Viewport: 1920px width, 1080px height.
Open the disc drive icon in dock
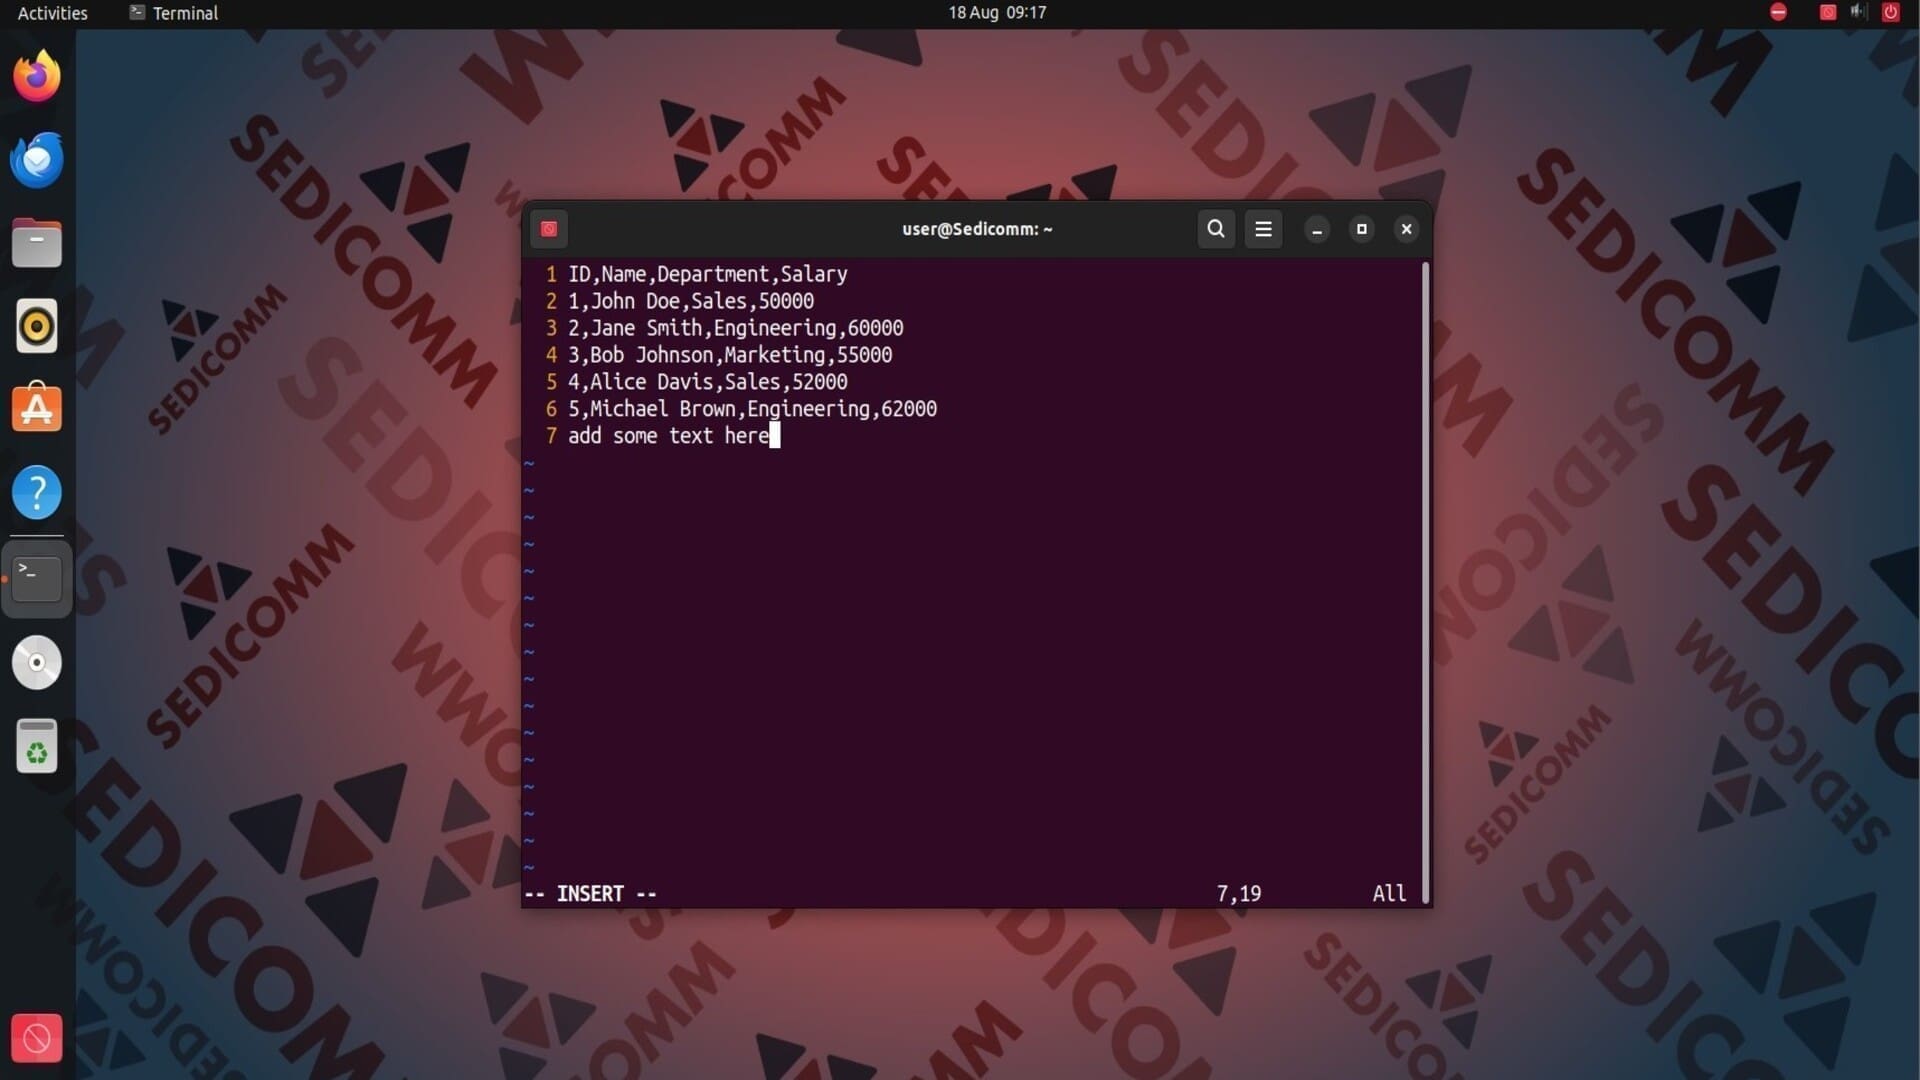[x=37, y=662]
